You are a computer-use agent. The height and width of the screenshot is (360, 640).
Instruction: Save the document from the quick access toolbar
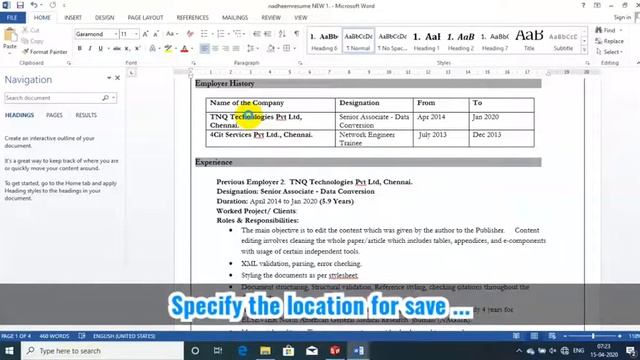[20, 5]
